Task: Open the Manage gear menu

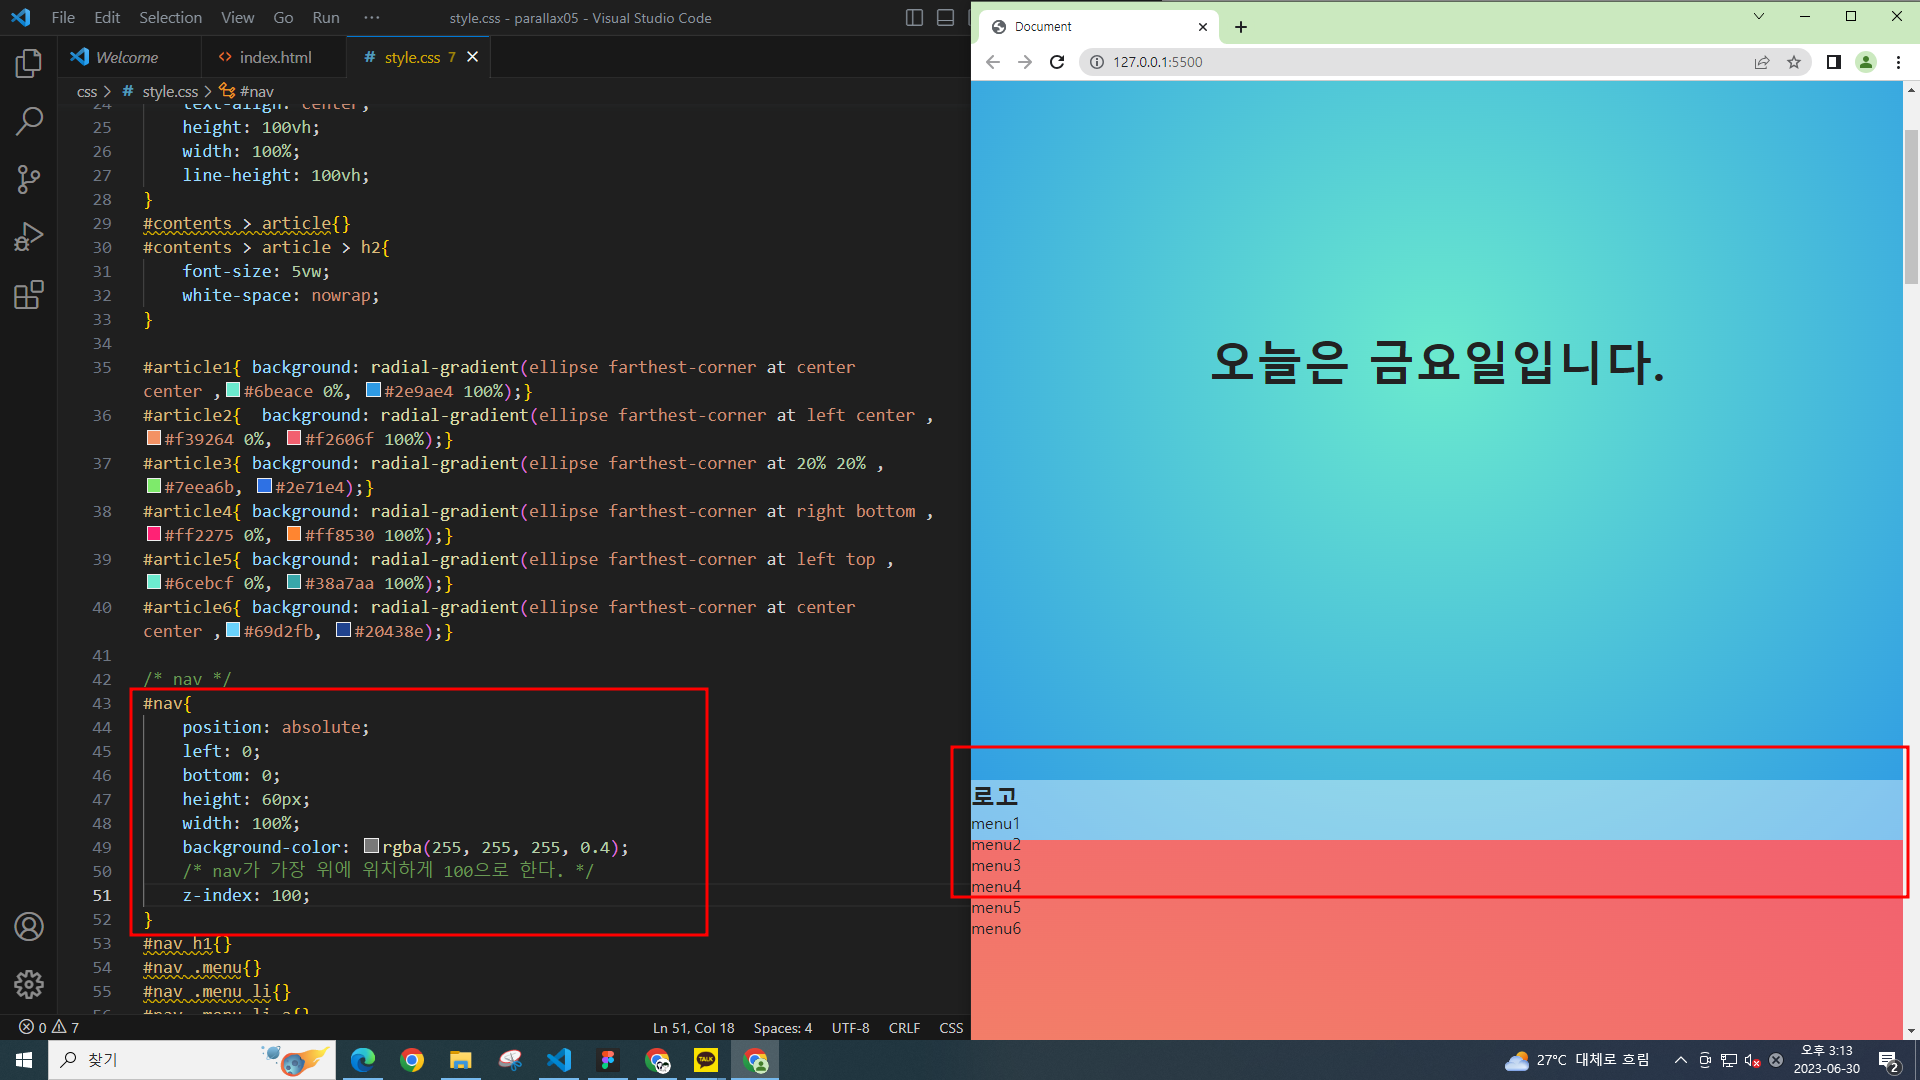Action: (x=29, y=985)
